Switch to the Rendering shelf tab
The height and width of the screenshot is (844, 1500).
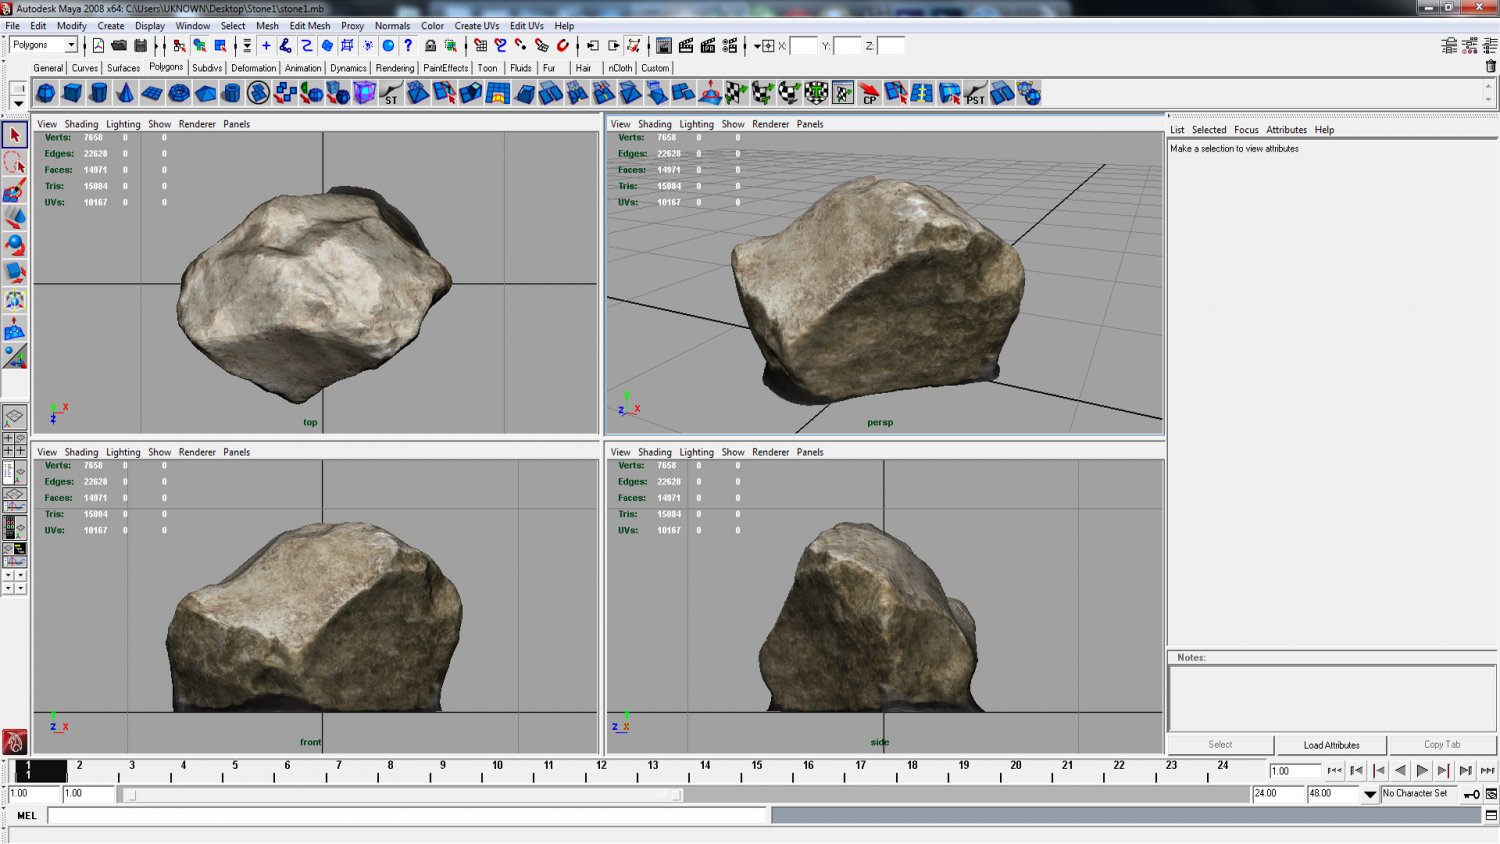coord(394,68)
